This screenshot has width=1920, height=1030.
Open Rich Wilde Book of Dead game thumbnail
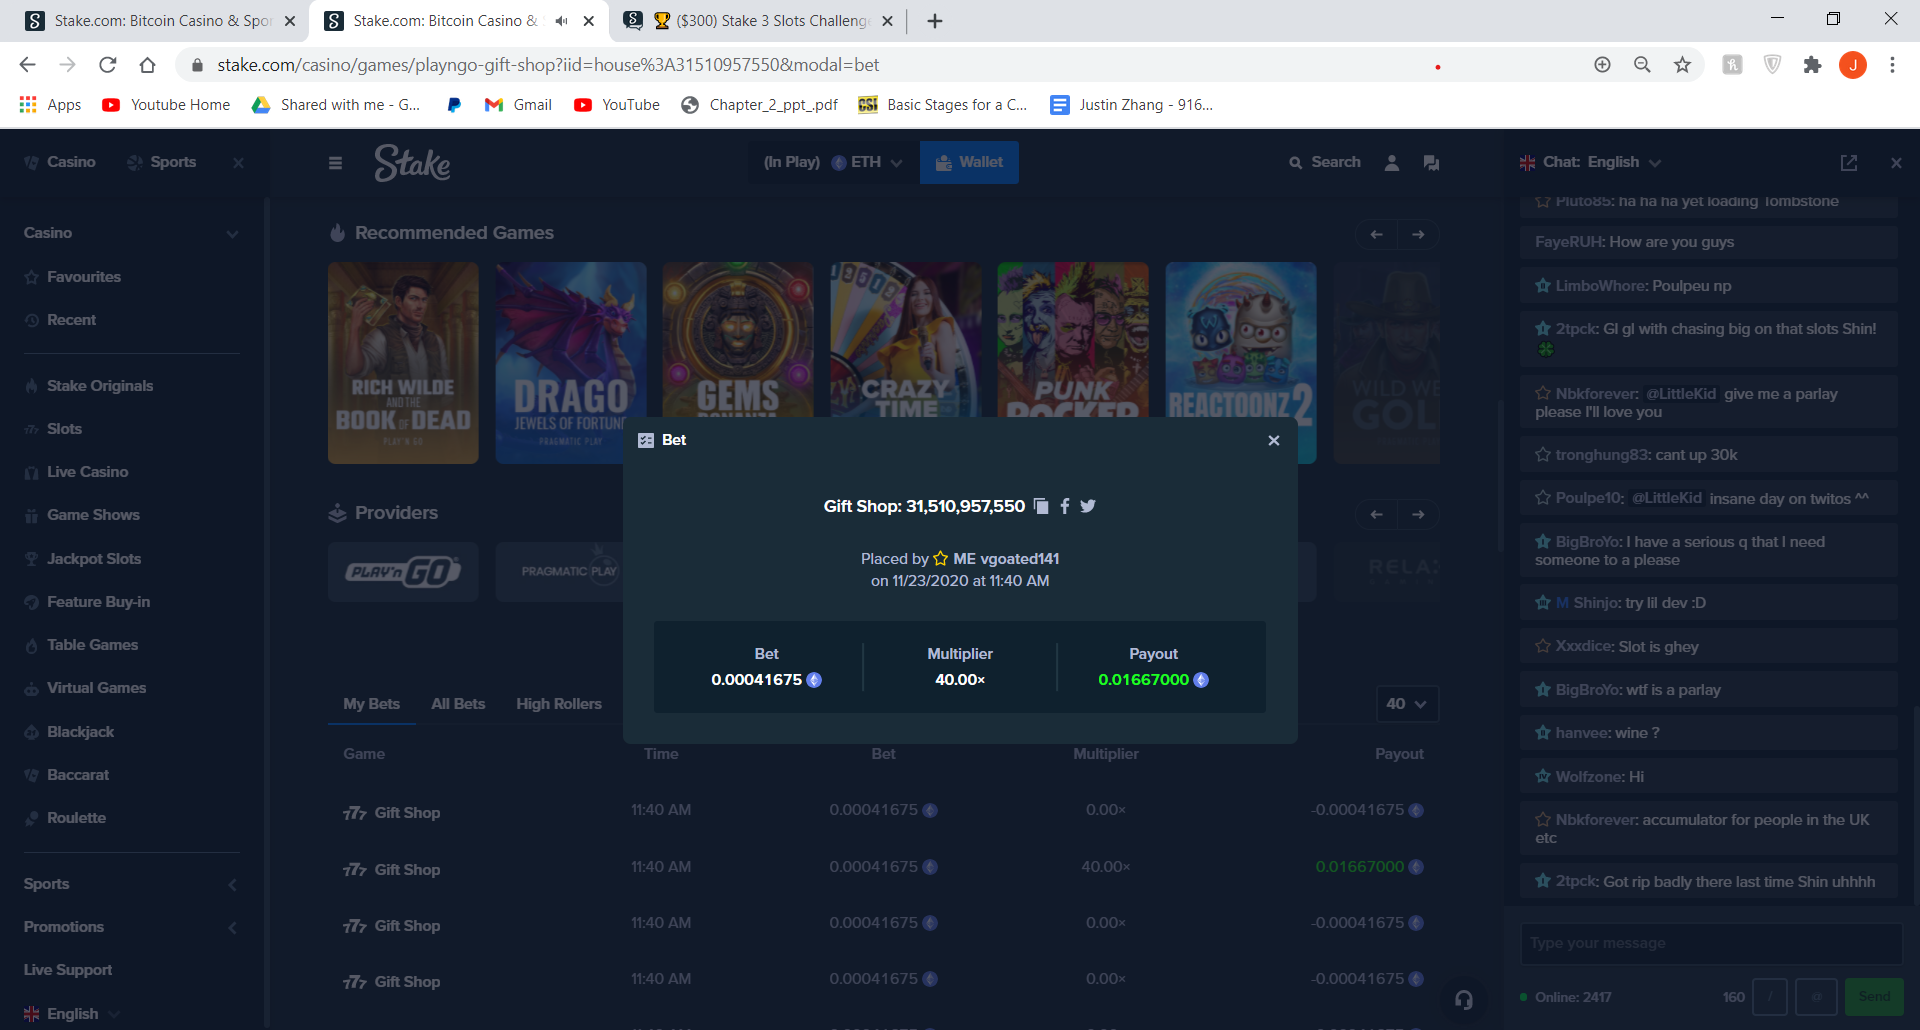click(403, 363)
